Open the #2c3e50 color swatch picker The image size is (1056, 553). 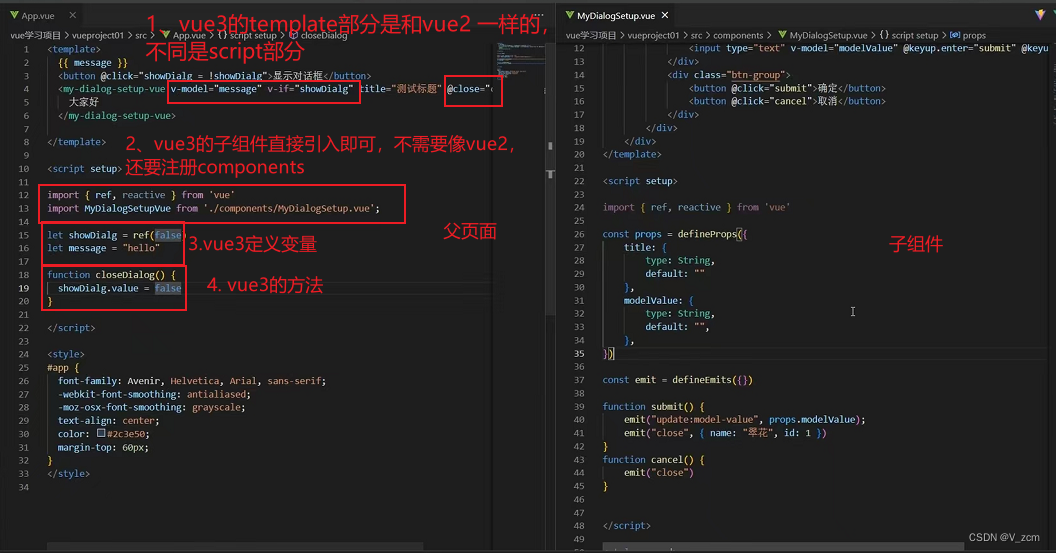coord(101,434)
